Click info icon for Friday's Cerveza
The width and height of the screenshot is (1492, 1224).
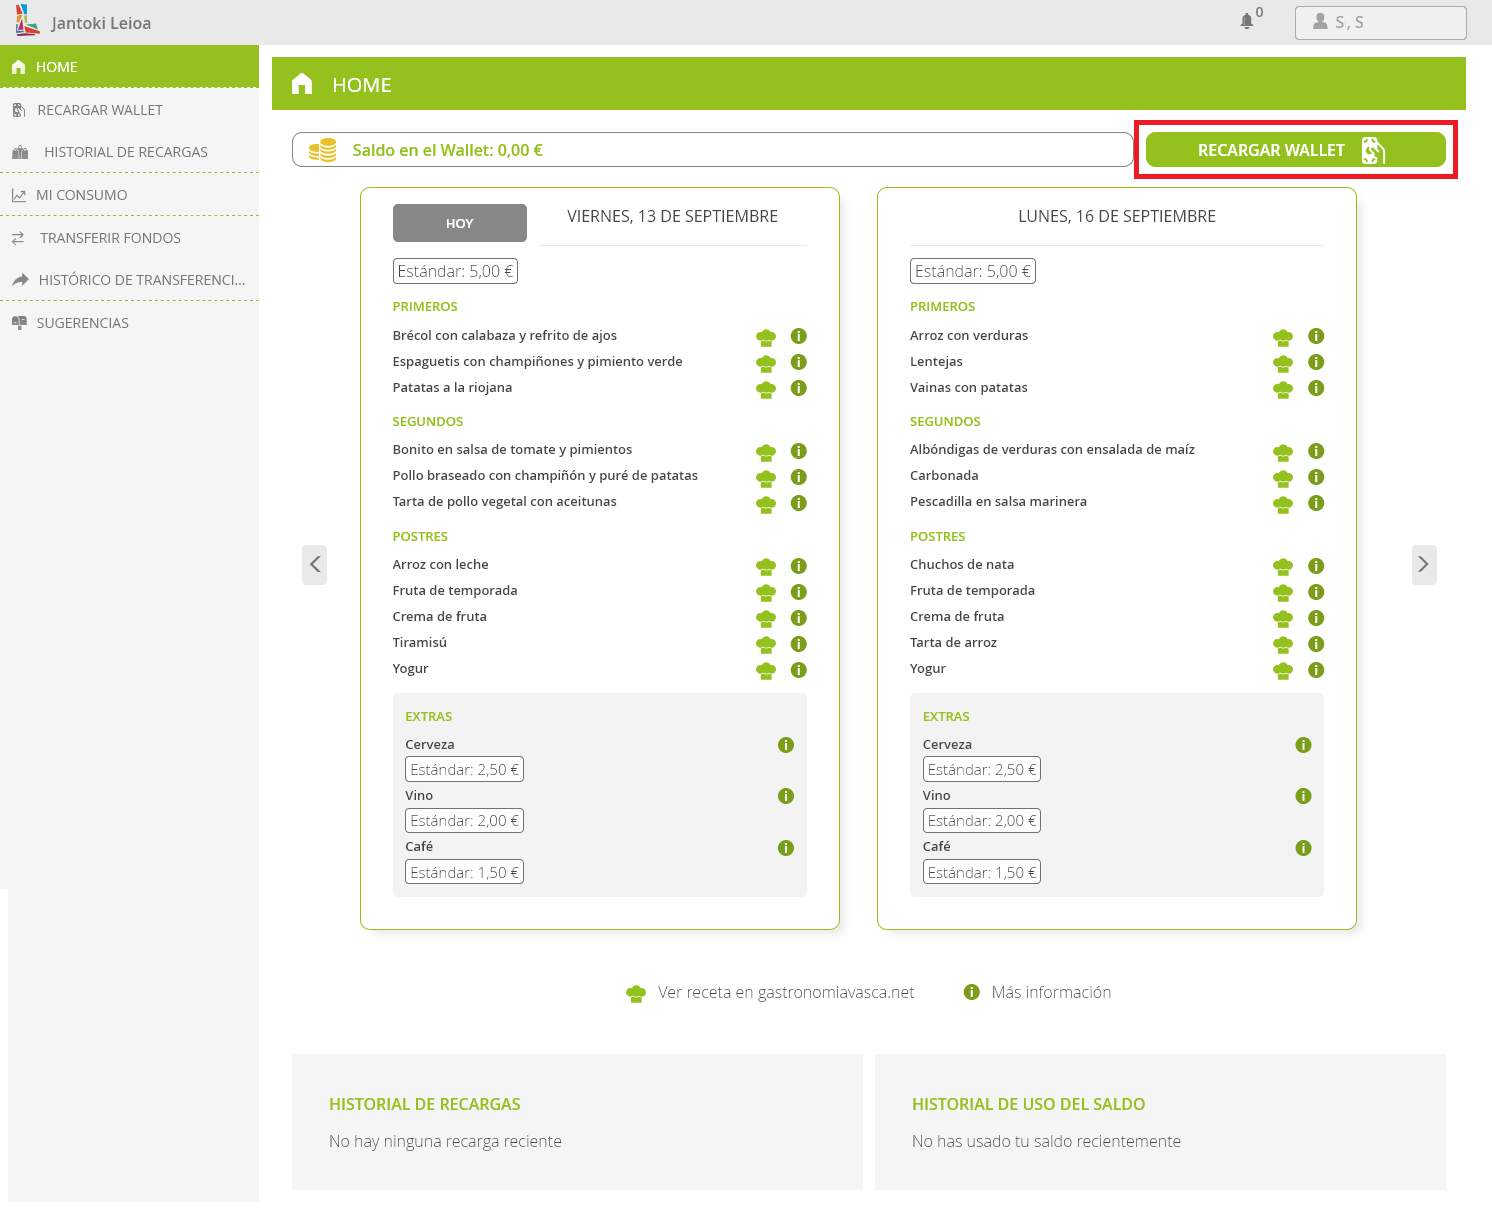click(x=786, y=745)
